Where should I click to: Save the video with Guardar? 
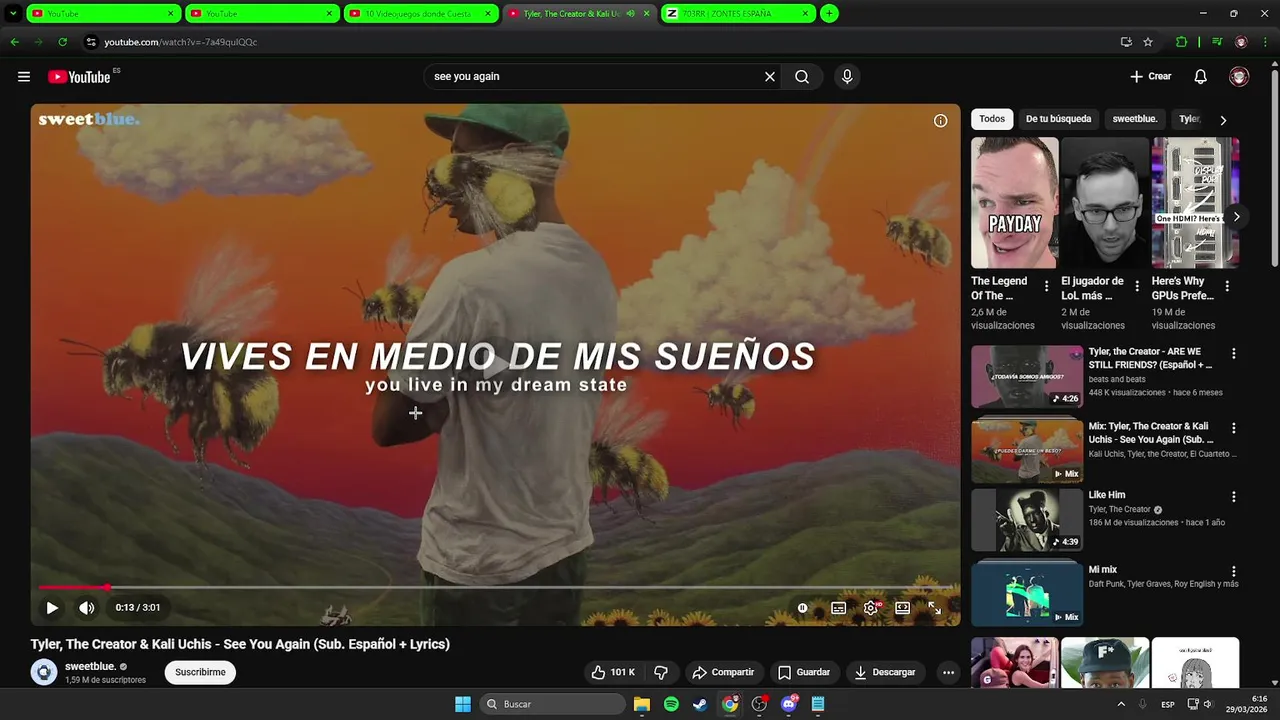click(x=804, y=672)
